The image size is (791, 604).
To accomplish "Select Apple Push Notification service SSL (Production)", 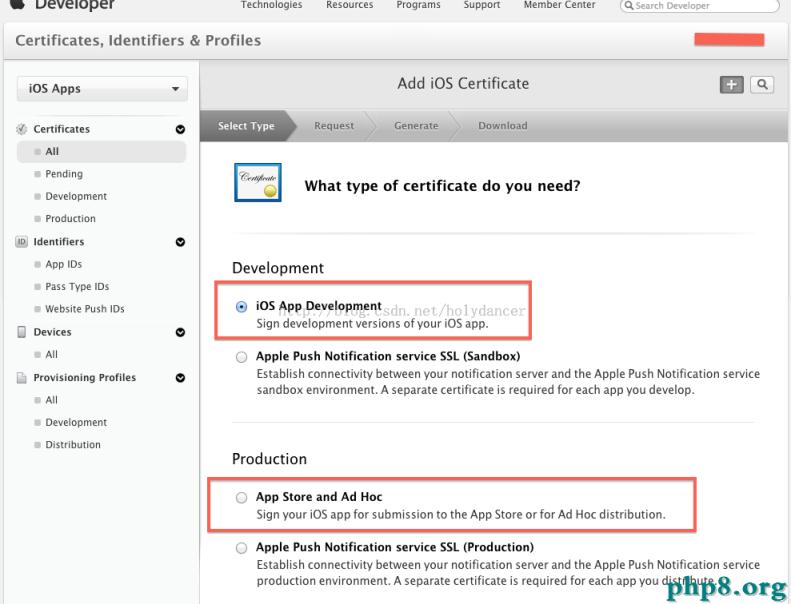I will (x=242, y=547).
